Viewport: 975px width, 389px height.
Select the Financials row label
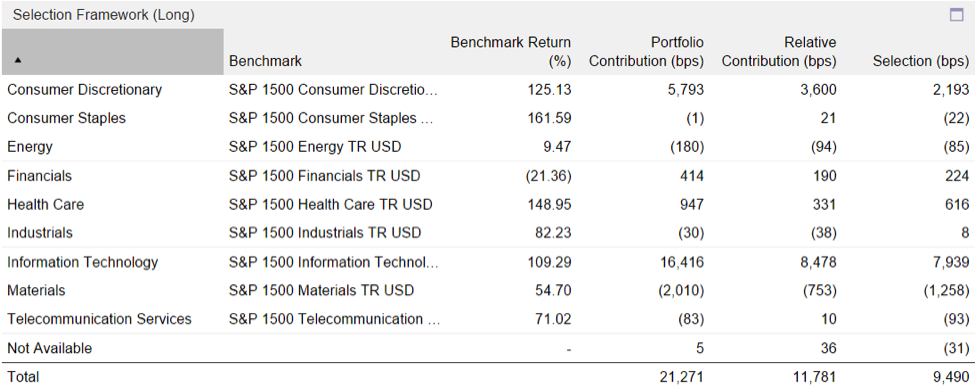[x=39, y=176]
